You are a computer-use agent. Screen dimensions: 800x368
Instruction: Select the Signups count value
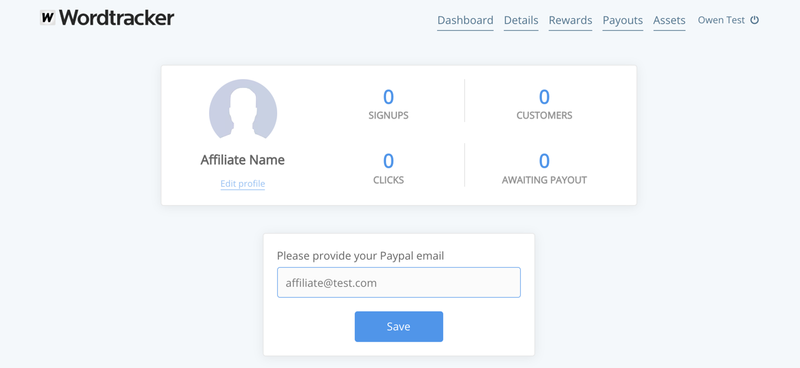pyautogui.click(x=388, y=97)
